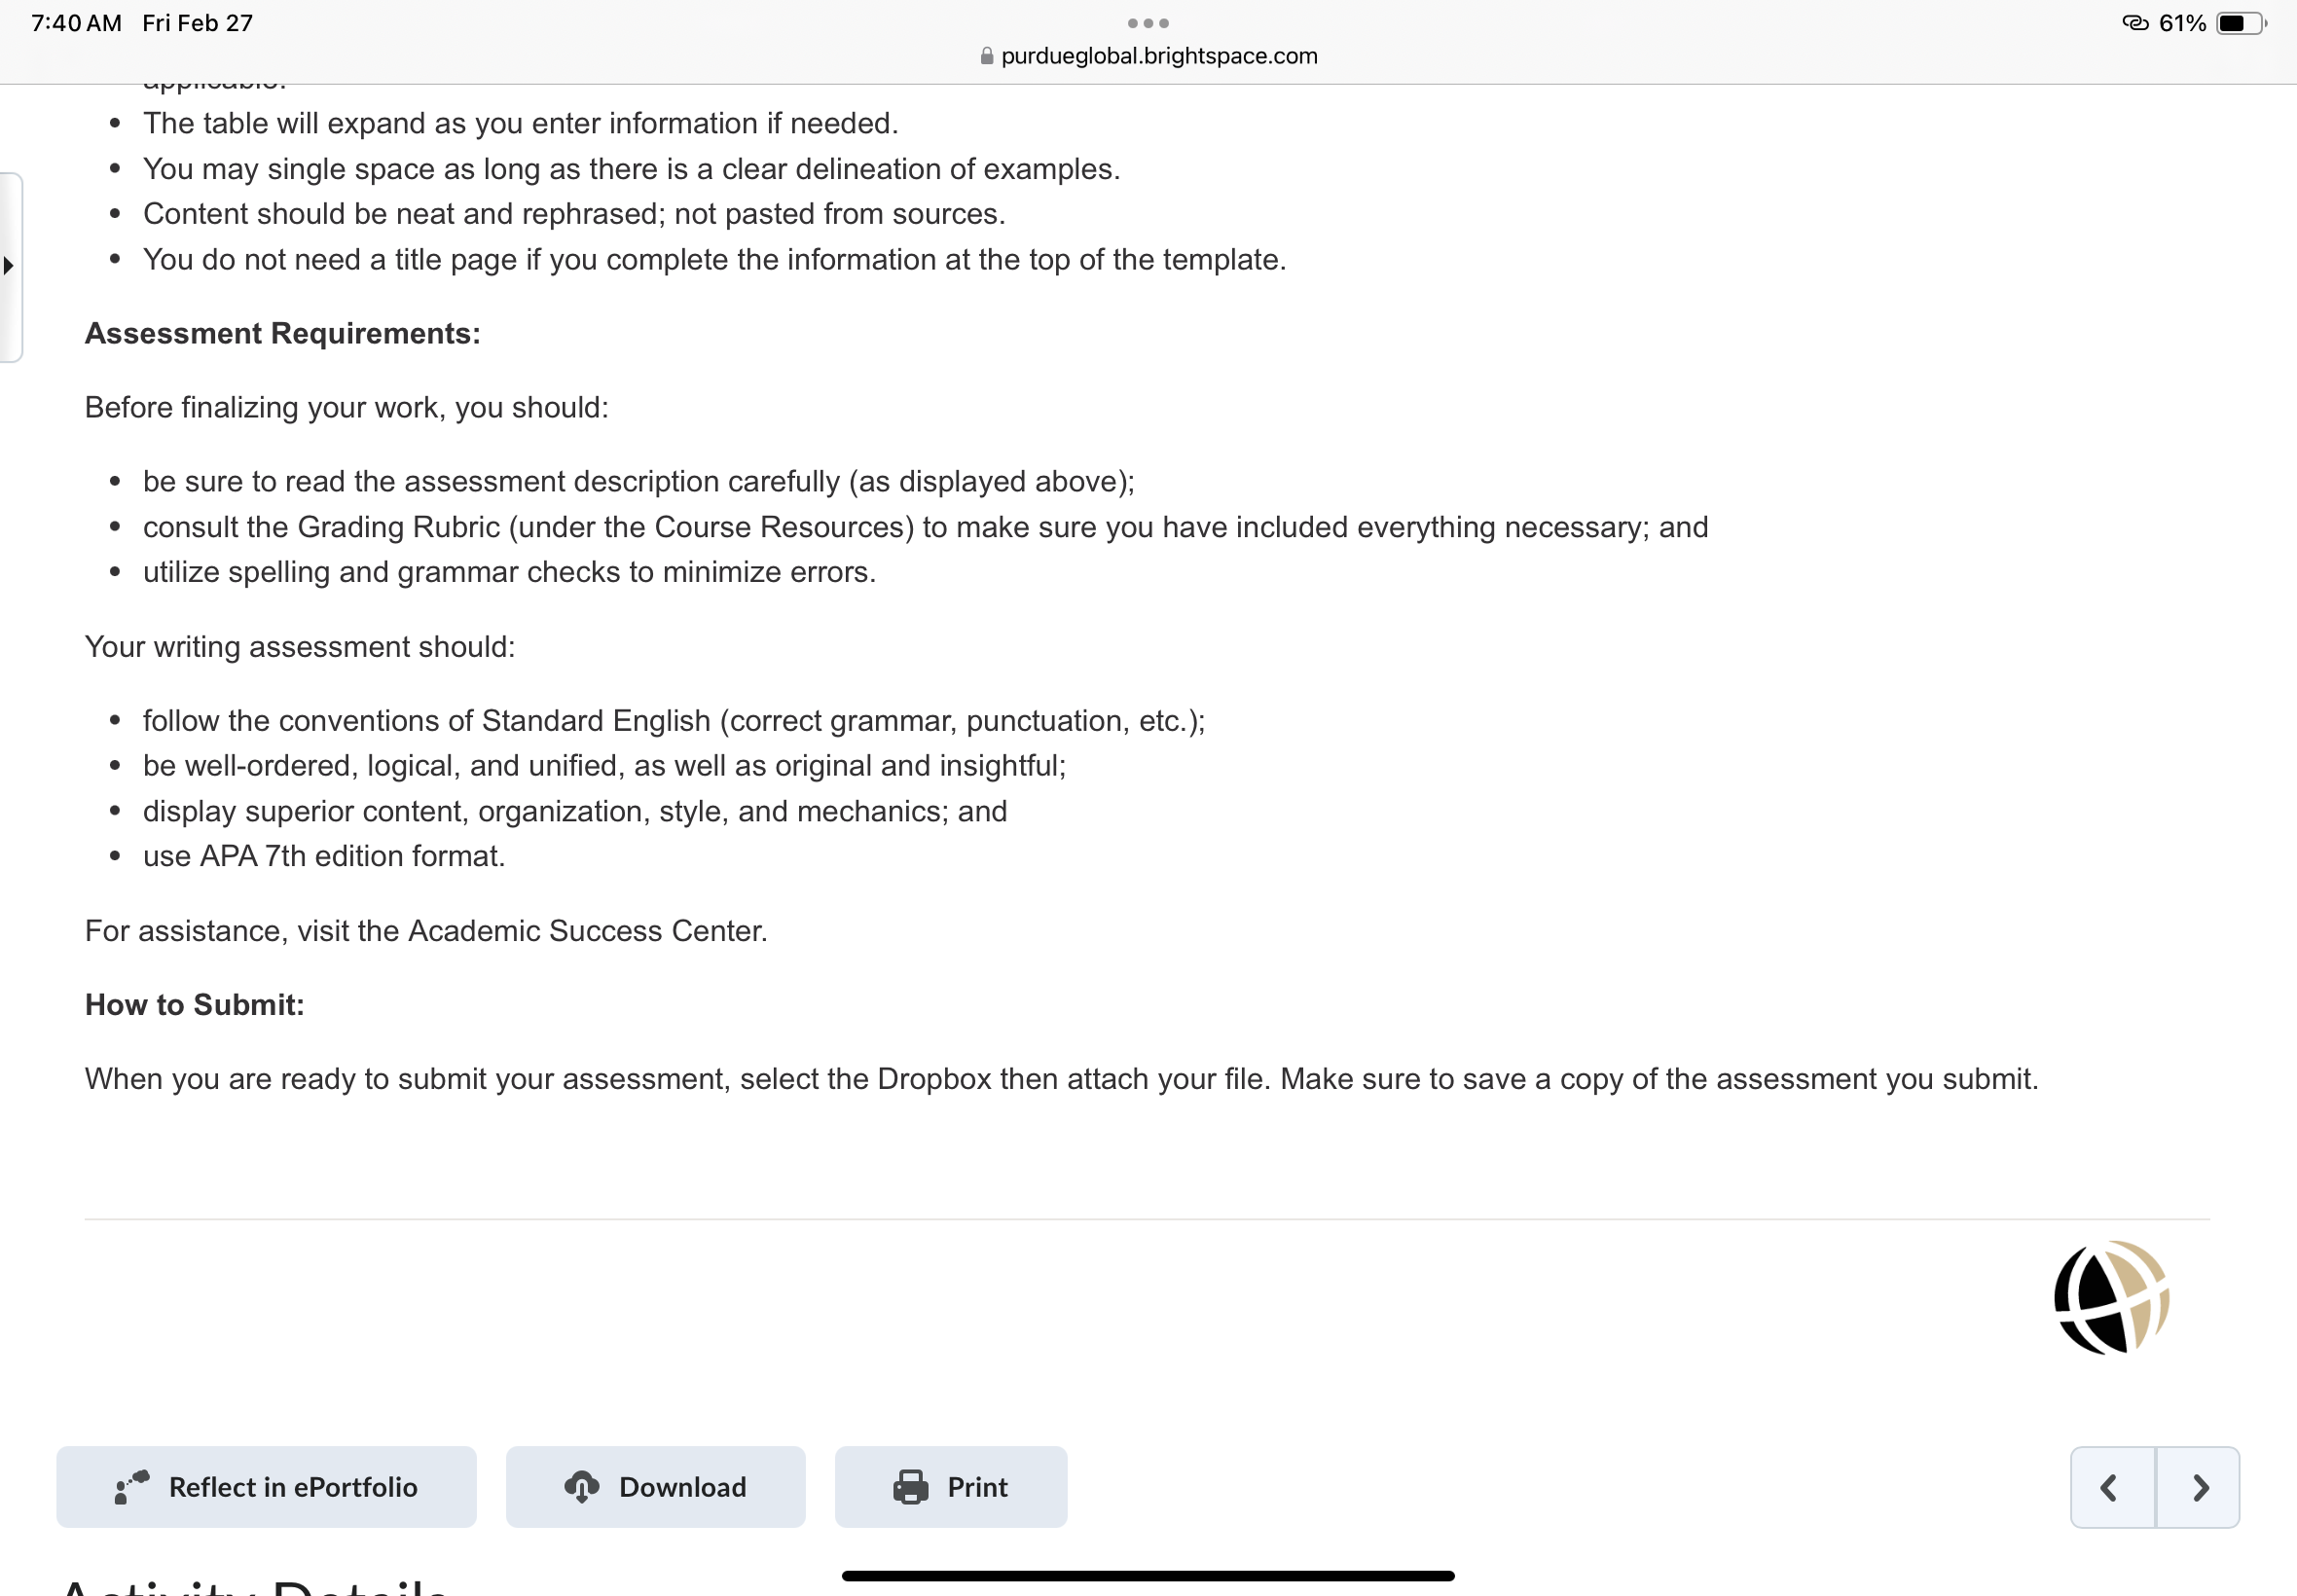Click the printer icon
The width and height of the screenshot is (2297, 1596).
pyautogui.click(x=910, y=1487)
